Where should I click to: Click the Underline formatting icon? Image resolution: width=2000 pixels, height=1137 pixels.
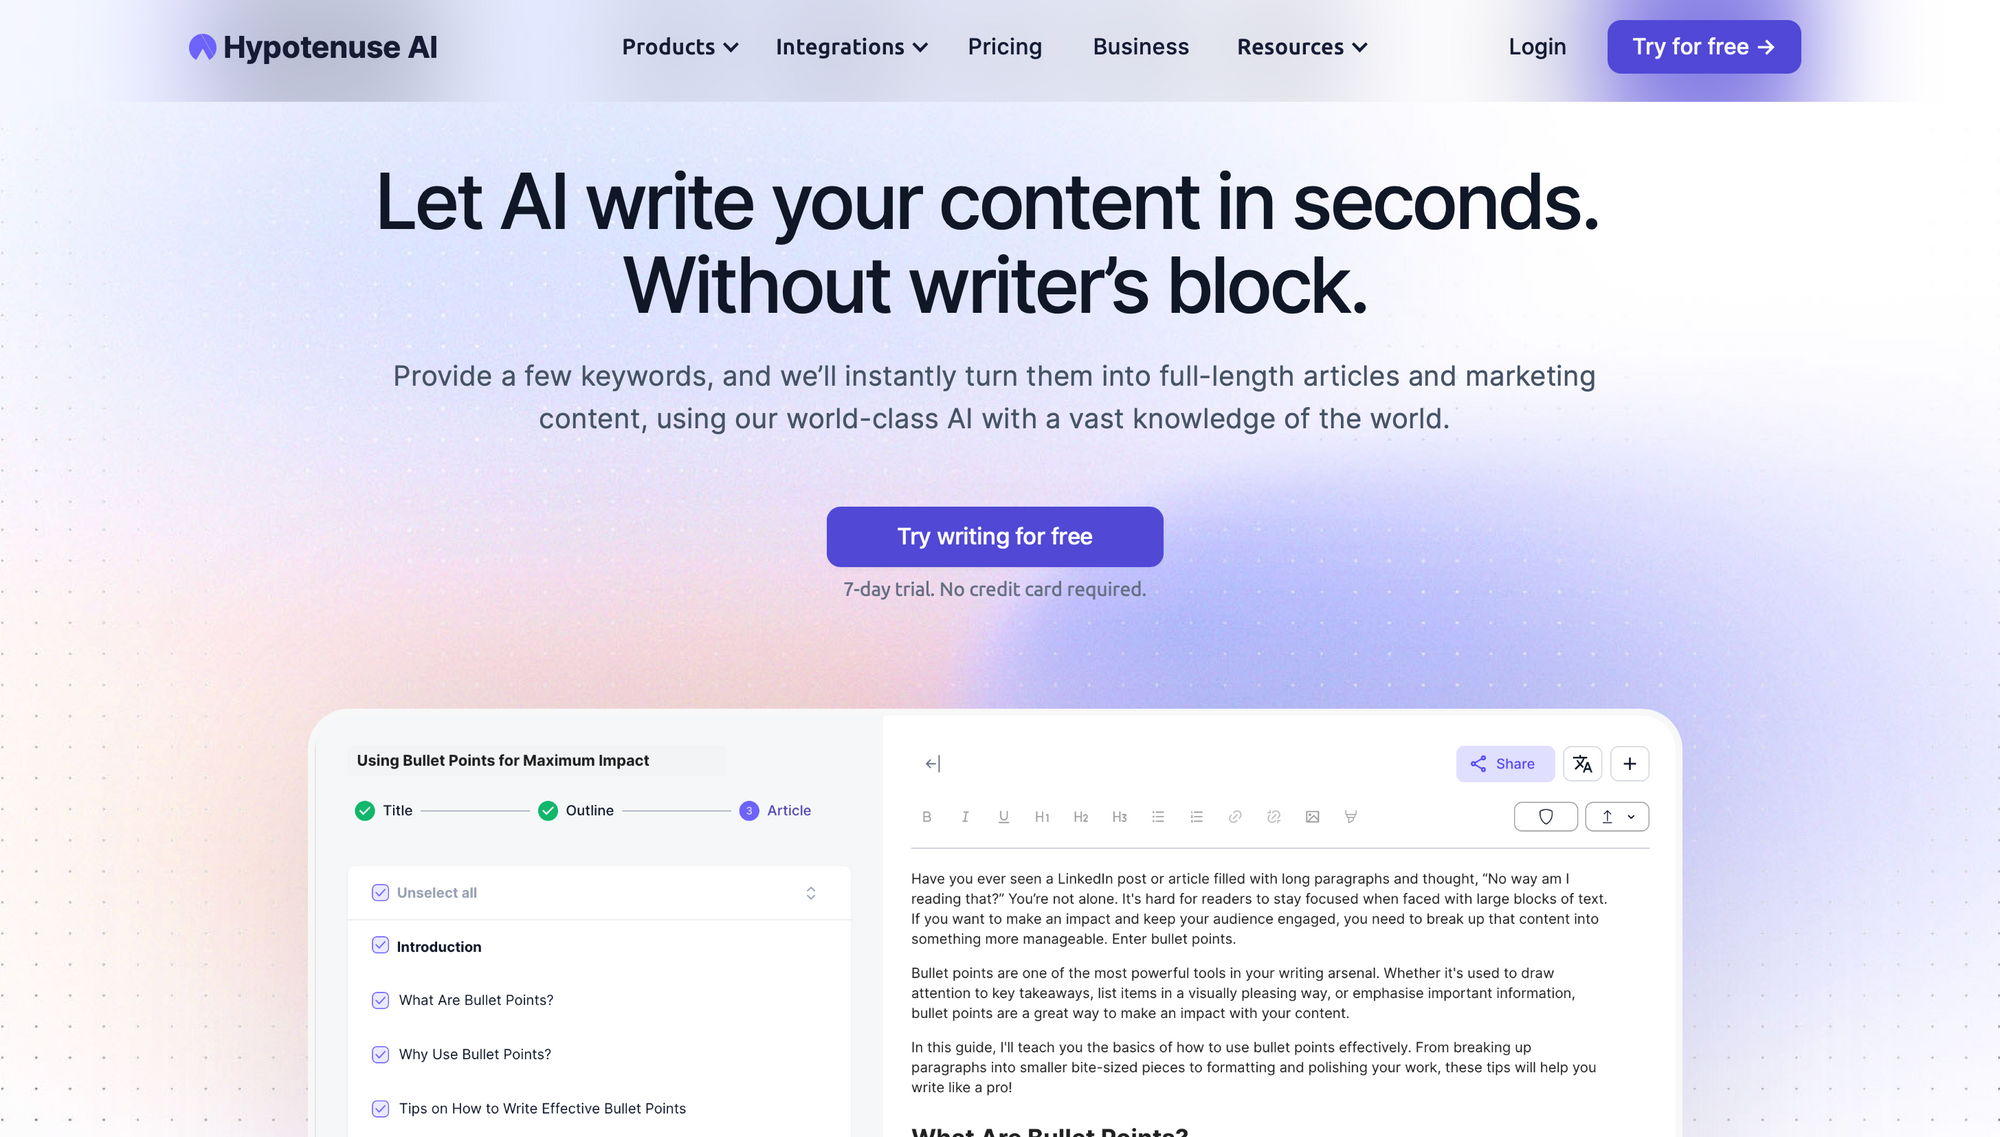click(1004, 816)
